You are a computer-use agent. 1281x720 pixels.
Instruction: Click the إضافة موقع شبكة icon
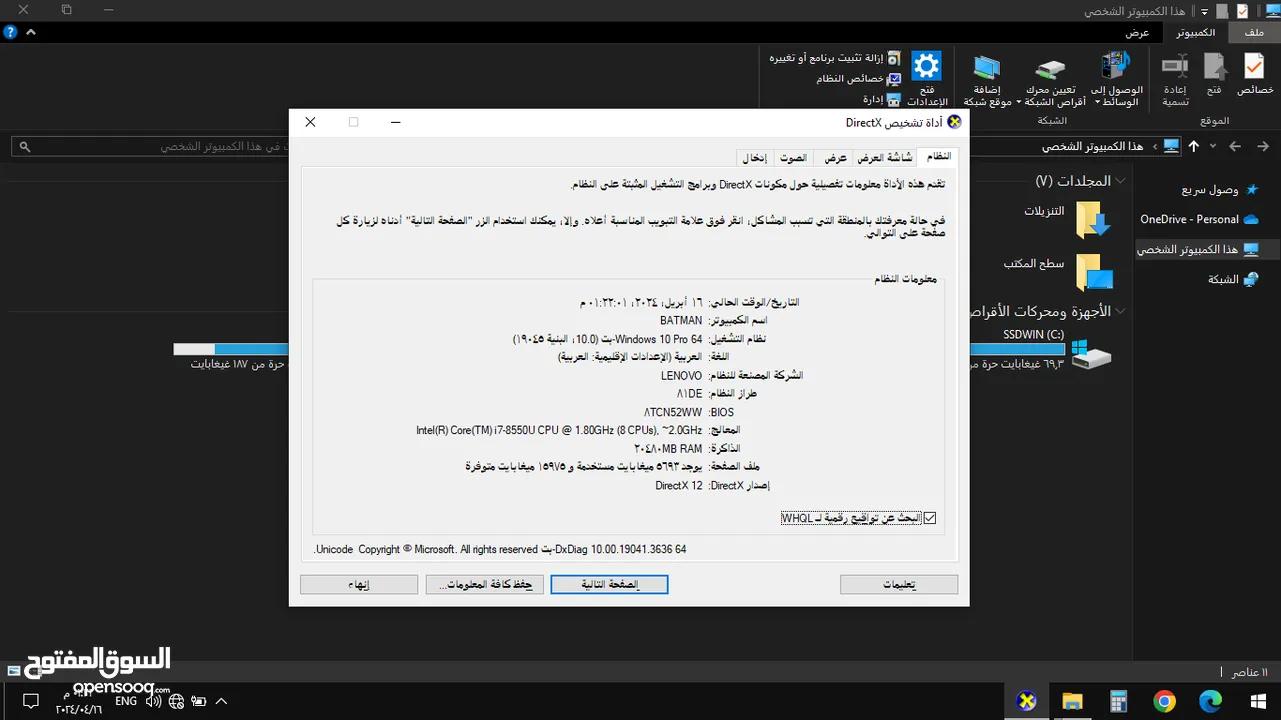point(986,80)
